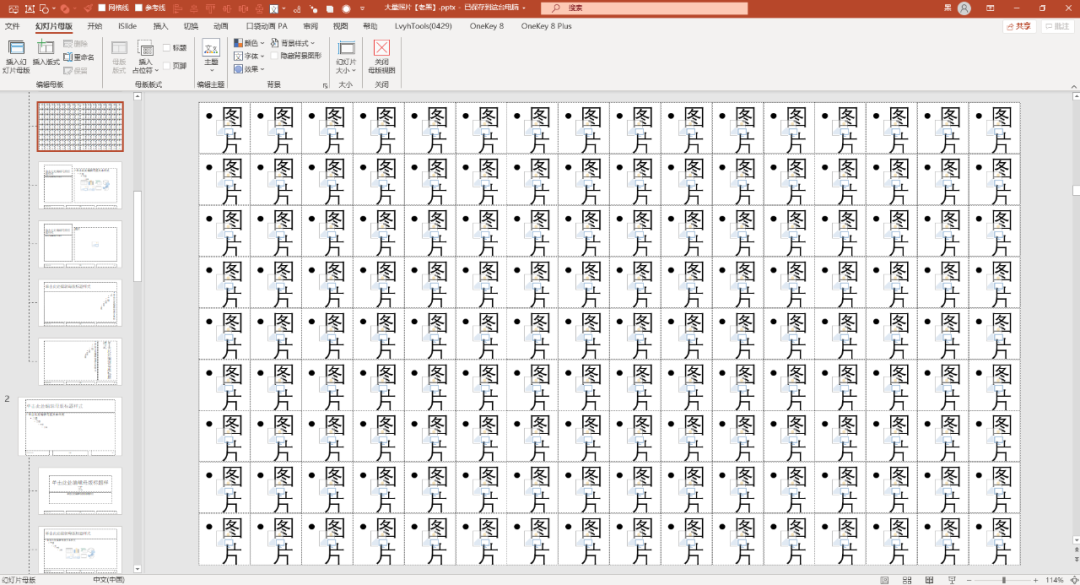1080x585 pixels.
Task: Toggle Title (标题) checkbox in Master Layout
Action: pyautogui.click(x=167, y=48)
